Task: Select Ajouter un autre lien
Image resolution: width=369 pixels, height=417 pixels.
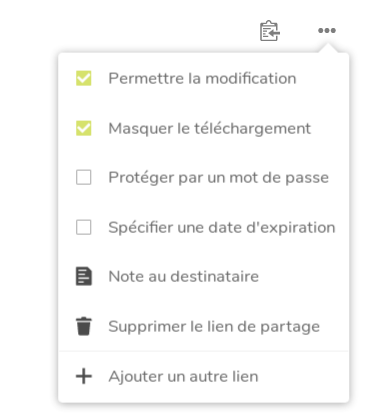Action: pyautogui.click(x=204, y=376)
